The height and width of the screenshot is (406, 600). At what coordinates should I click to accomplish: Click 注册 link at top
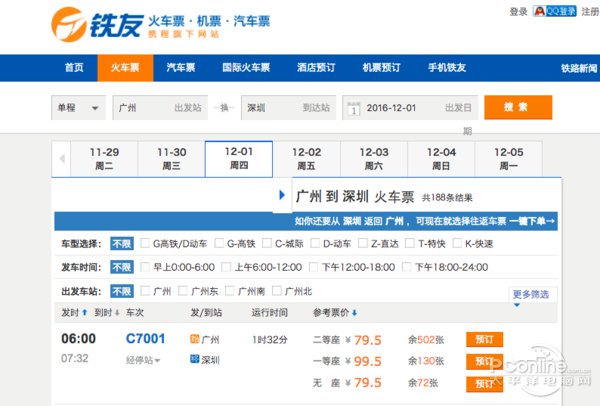590,11
